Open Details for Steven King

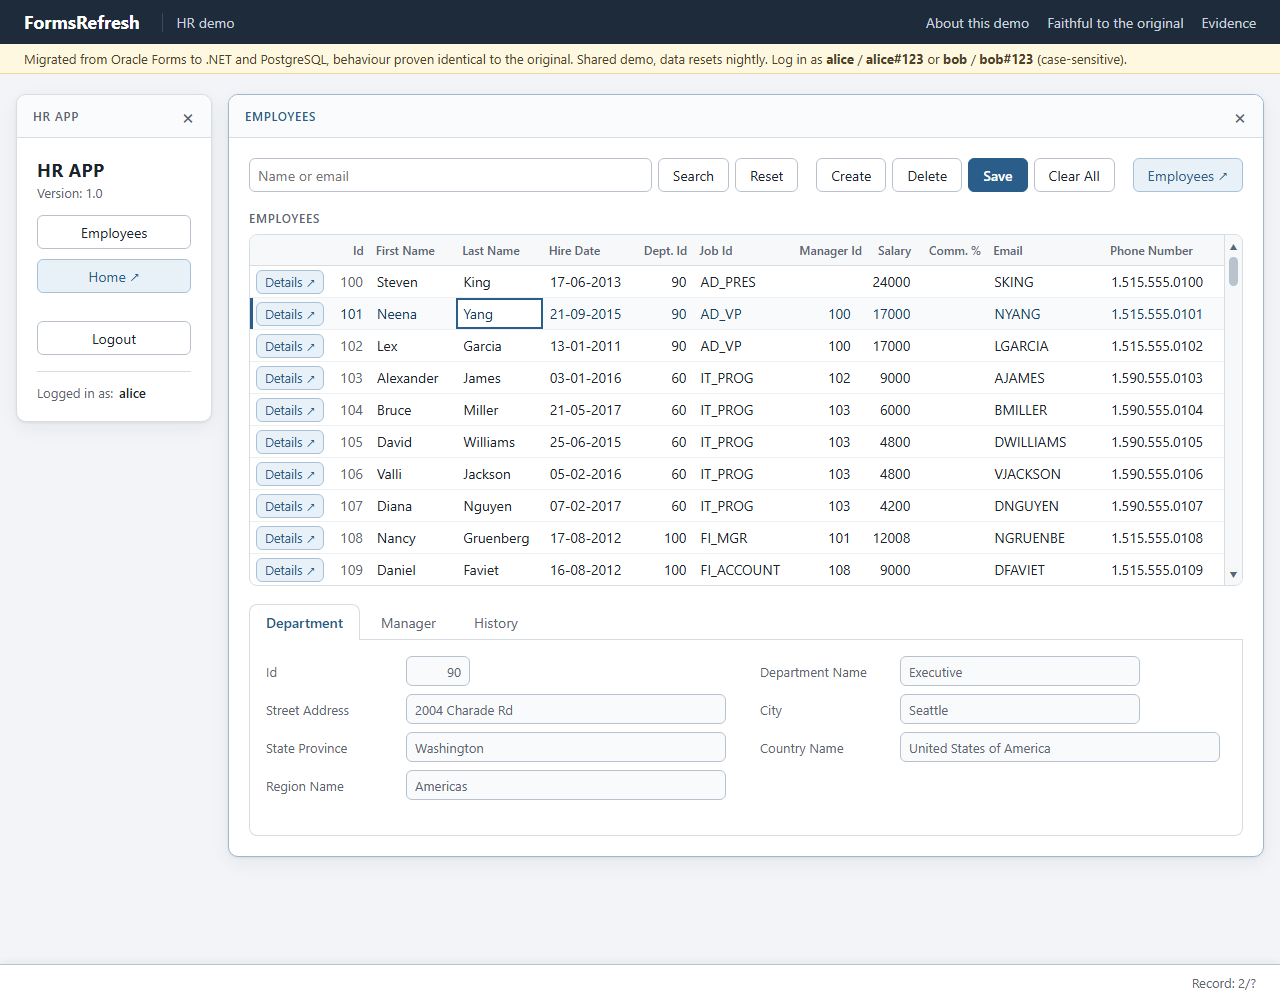pos(290,283)
